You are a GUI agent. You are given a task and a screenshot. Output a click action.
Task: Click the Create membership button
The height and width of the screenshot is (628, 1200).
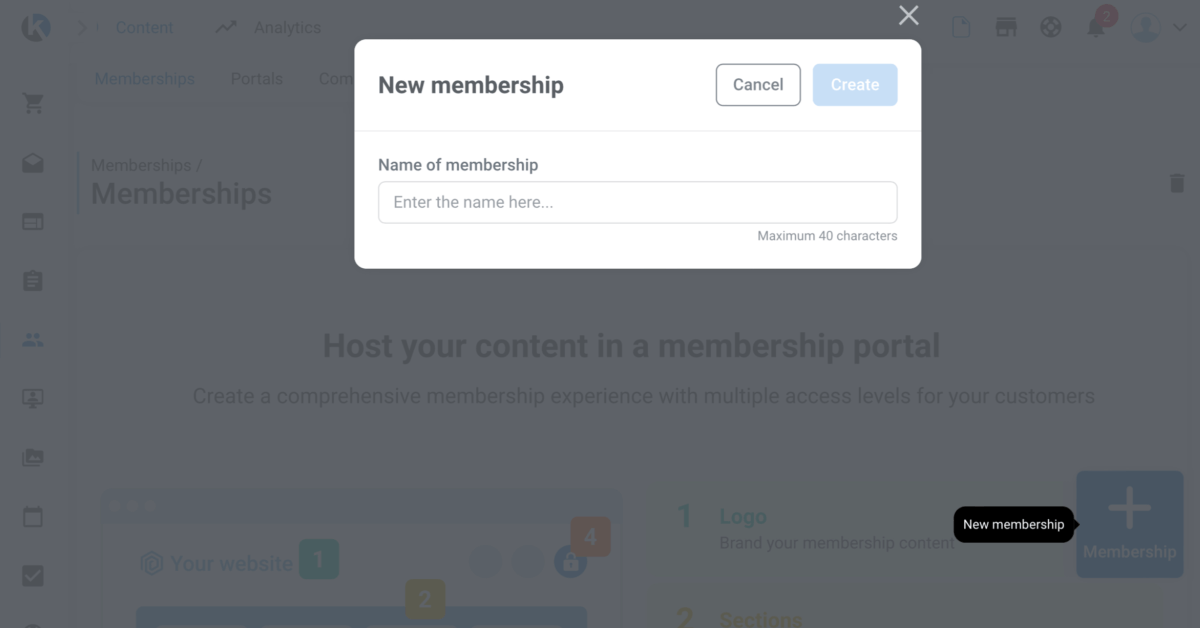coord(855,85)
